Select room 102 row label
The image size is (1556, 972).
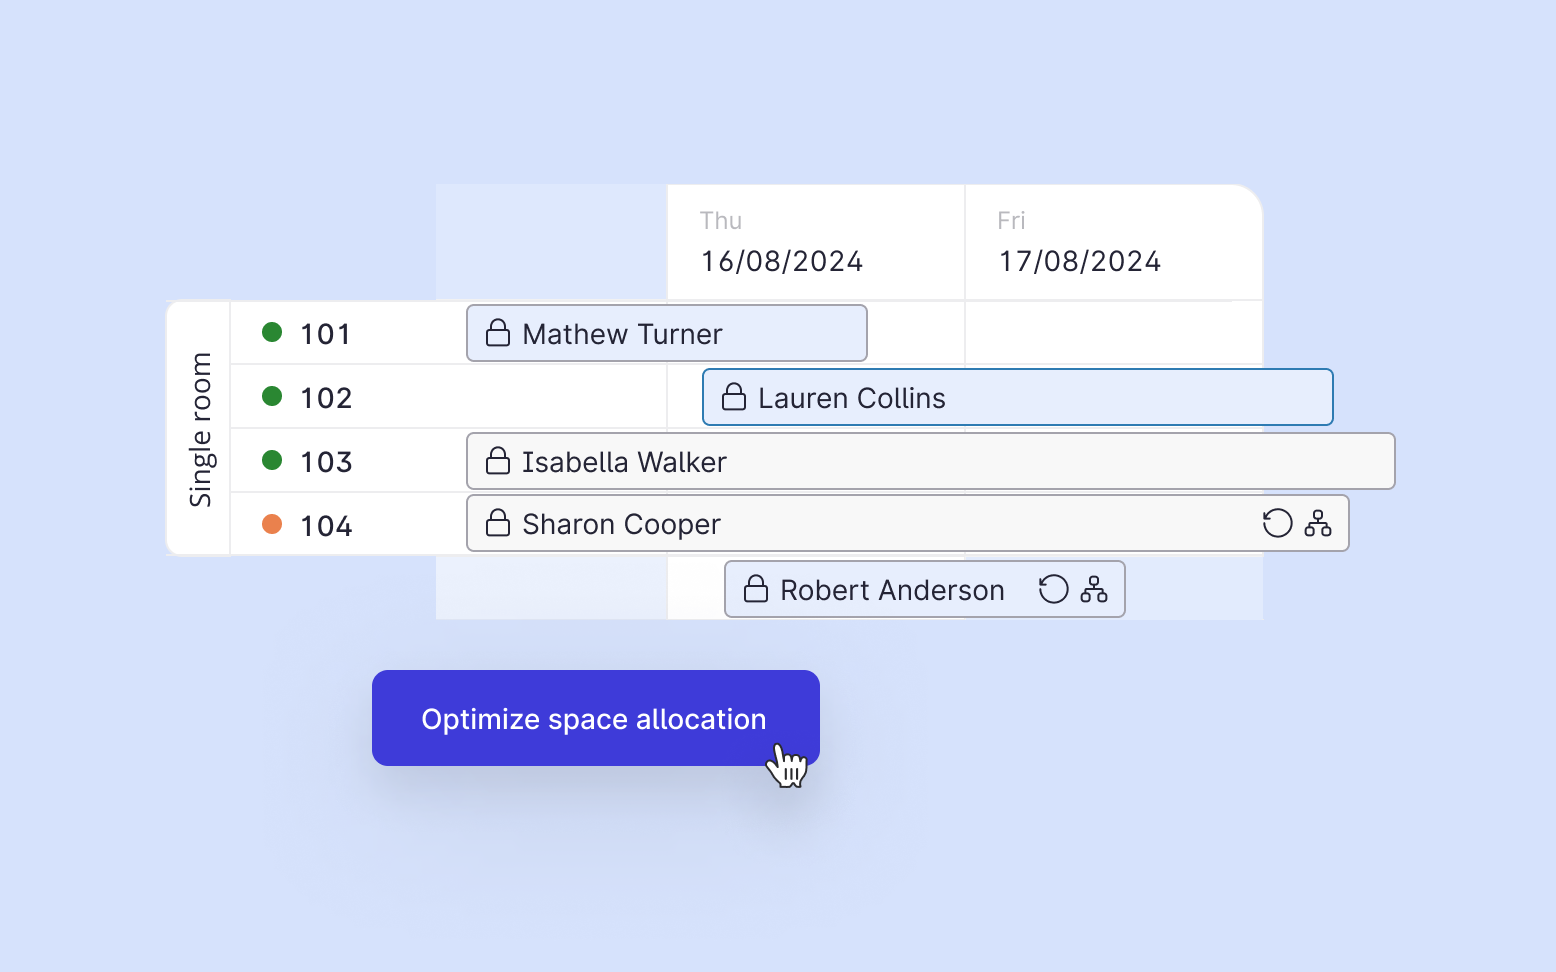(326, 398)
